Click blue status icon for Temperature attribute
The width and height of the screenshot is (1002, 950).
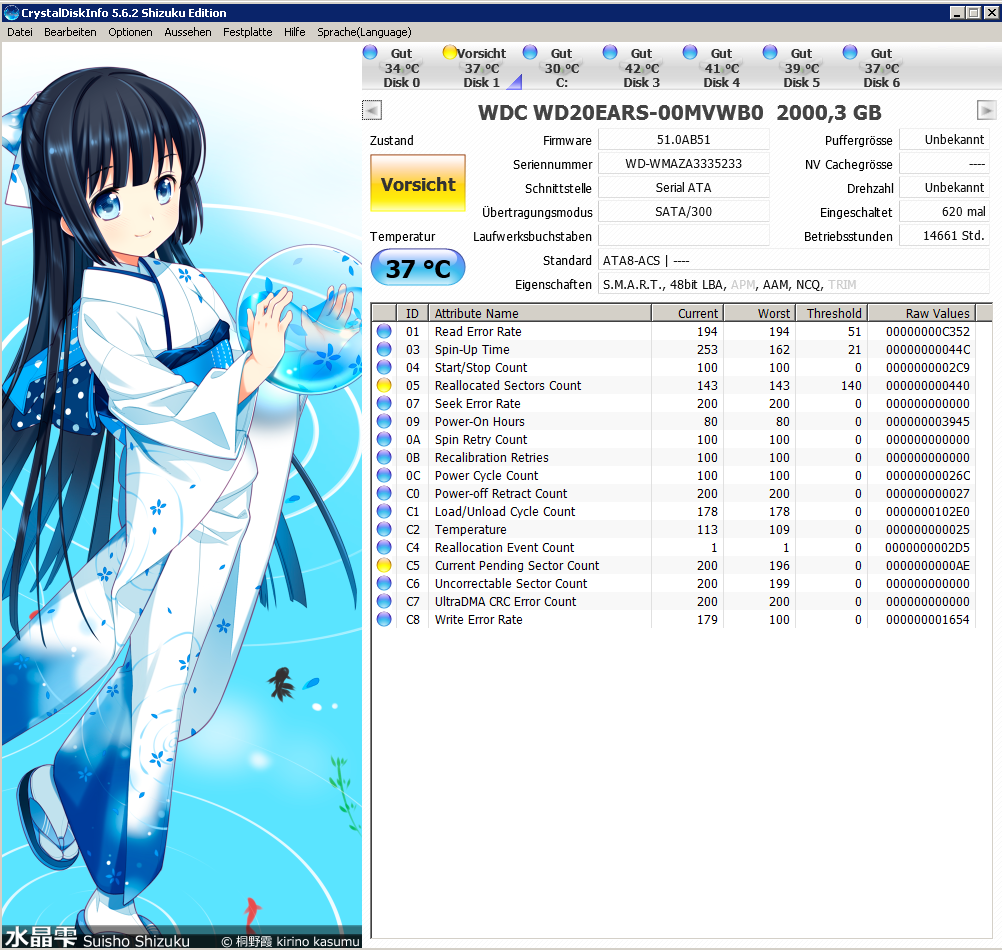[383, 529]
